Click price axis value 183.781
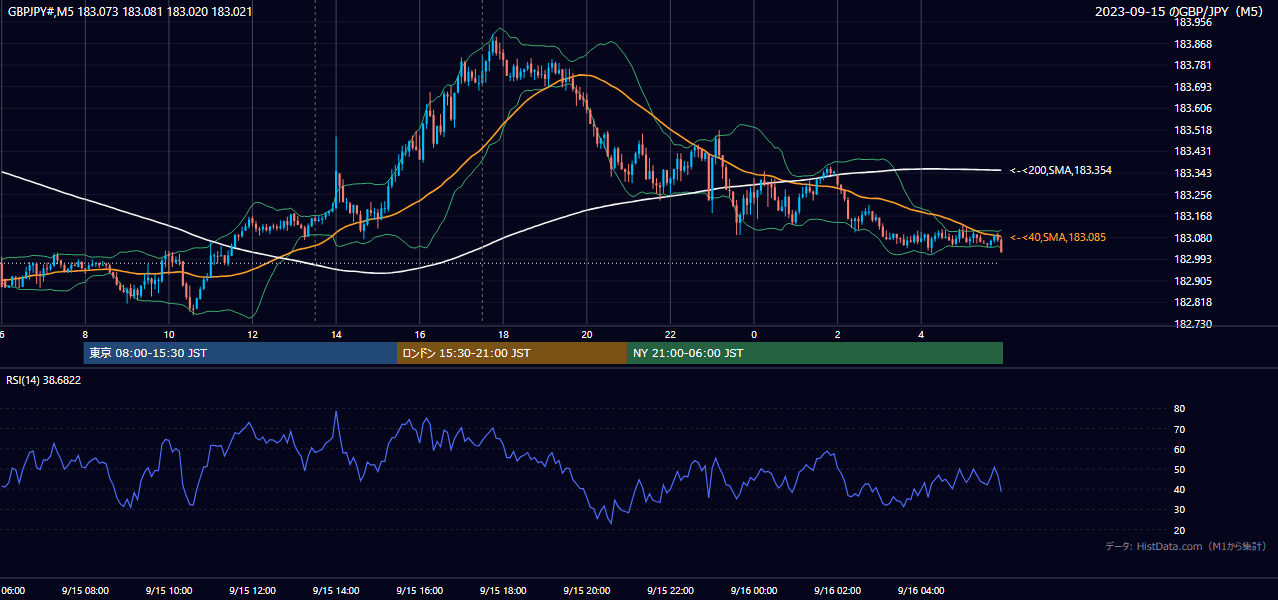This screenshot has width=1278, height=600. pyautogui.click(x=1193, y=66)
